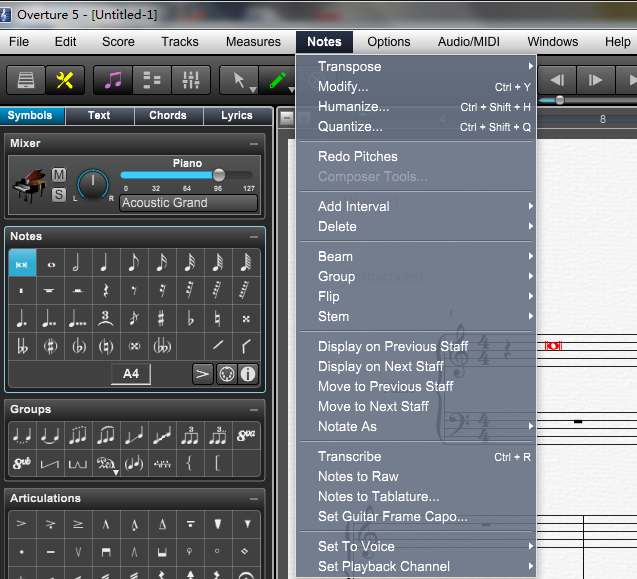
Task: Select the flat accidental symbol
Action: click(190, 318)
